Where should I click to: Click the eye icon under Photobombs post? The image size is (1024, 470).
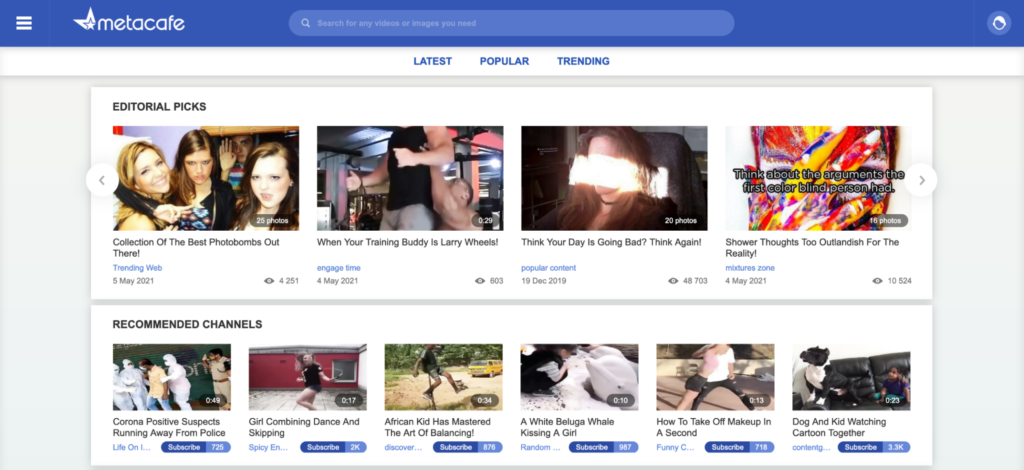pos(269,281)
